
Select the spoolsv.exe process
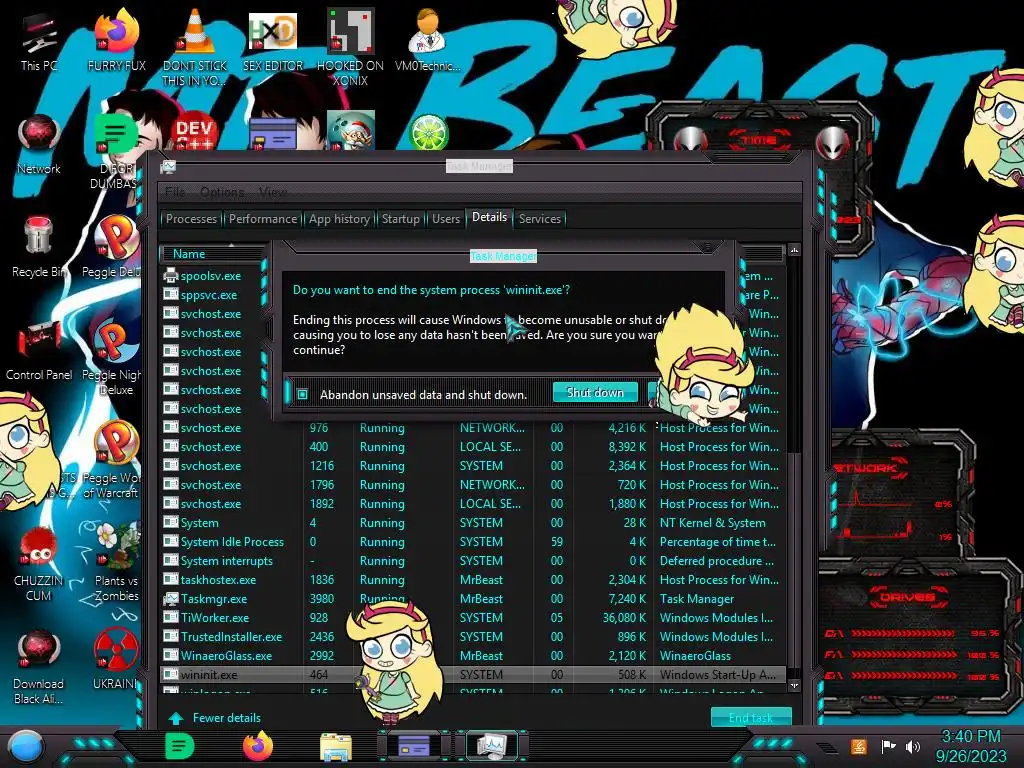coord(210,276)
